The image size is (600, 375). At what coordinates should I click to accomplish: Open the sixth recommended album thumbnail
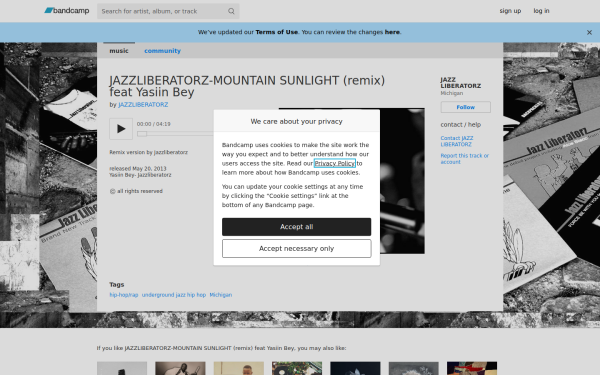pyautogui.click(x=414, y=368)
